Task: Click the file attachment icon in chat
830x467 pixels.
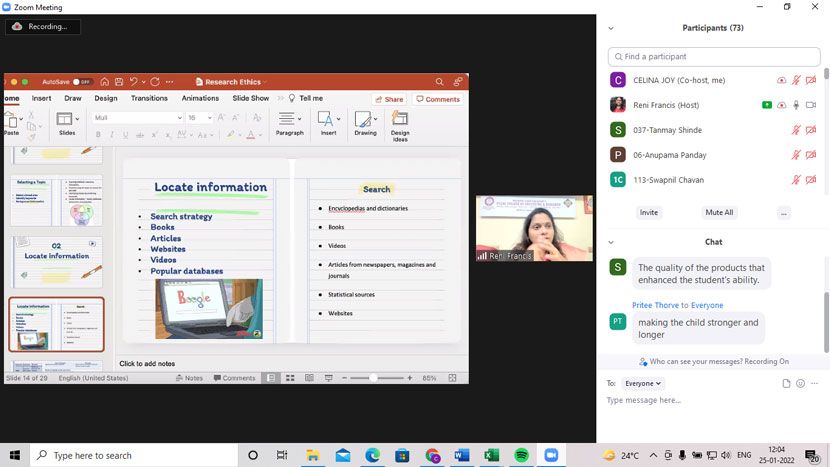Action: pos(786,383)
